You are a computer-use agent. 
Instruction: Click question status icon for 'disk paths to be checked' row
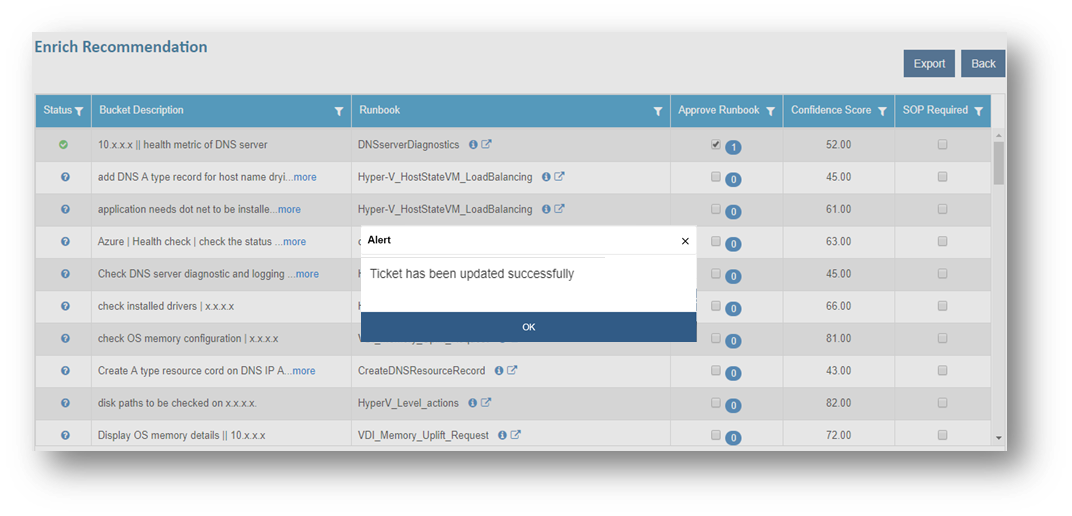click(66, 403)
